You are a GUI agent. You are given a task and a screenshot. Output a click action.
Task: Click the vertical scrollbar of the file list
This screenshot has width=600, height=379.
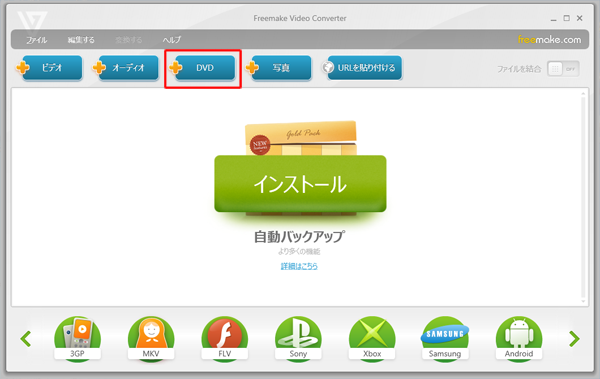[583, 197]
